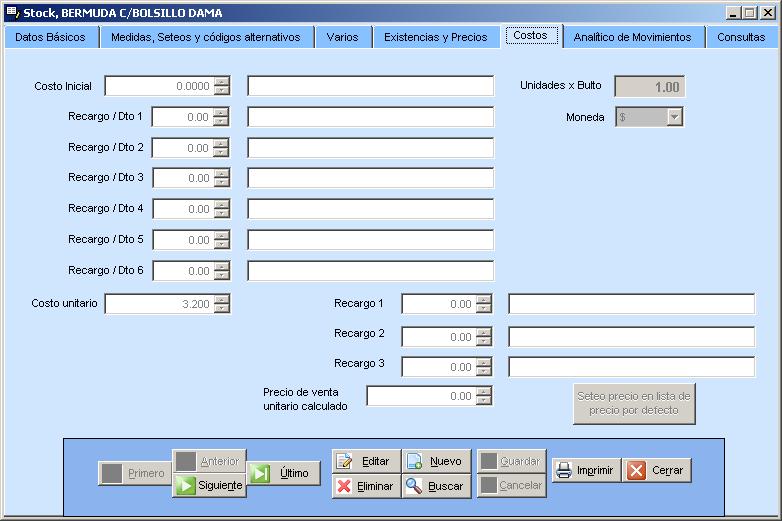Create new record with Nuevo

point(436,461)
